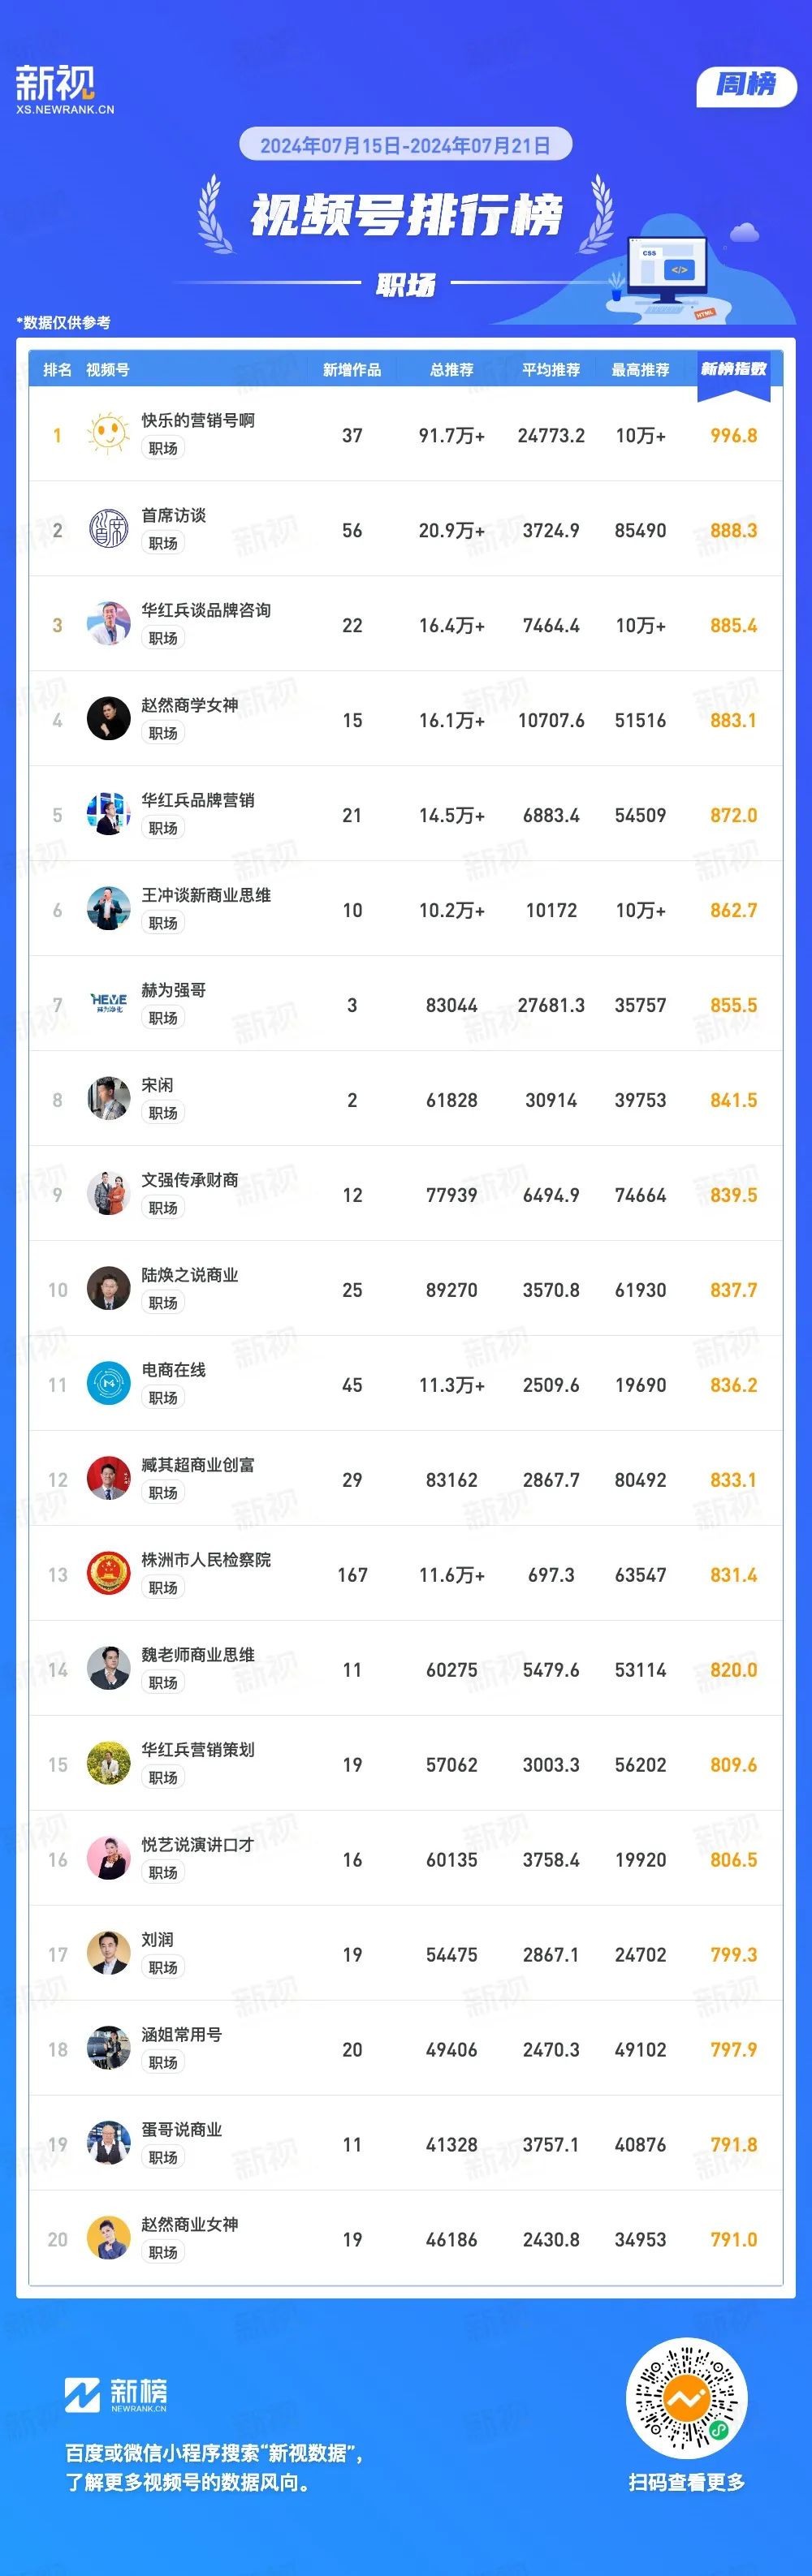Select the sun avatar of 快乐的营销号啊

click(x=108, y=434)
